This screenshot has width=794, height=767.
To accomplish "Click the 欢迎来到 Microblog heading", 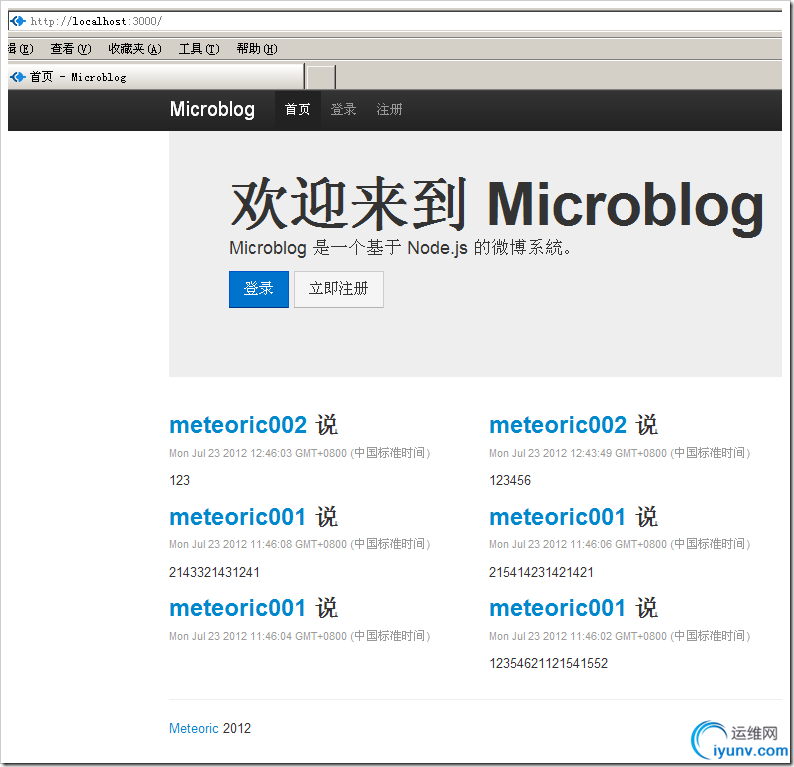I will pyautogui.click(x=497, y=205).
